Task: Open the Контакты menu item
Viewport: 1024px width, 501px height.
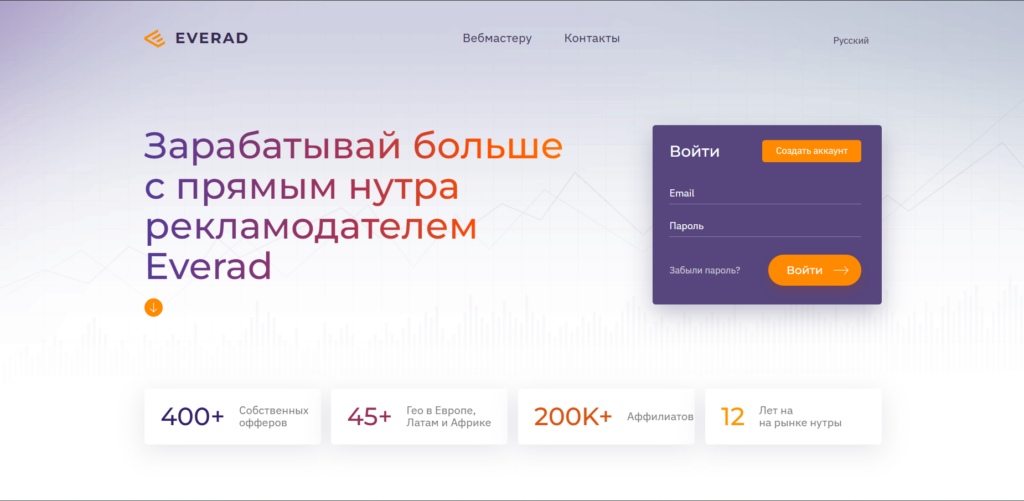Action: (592, 39)
